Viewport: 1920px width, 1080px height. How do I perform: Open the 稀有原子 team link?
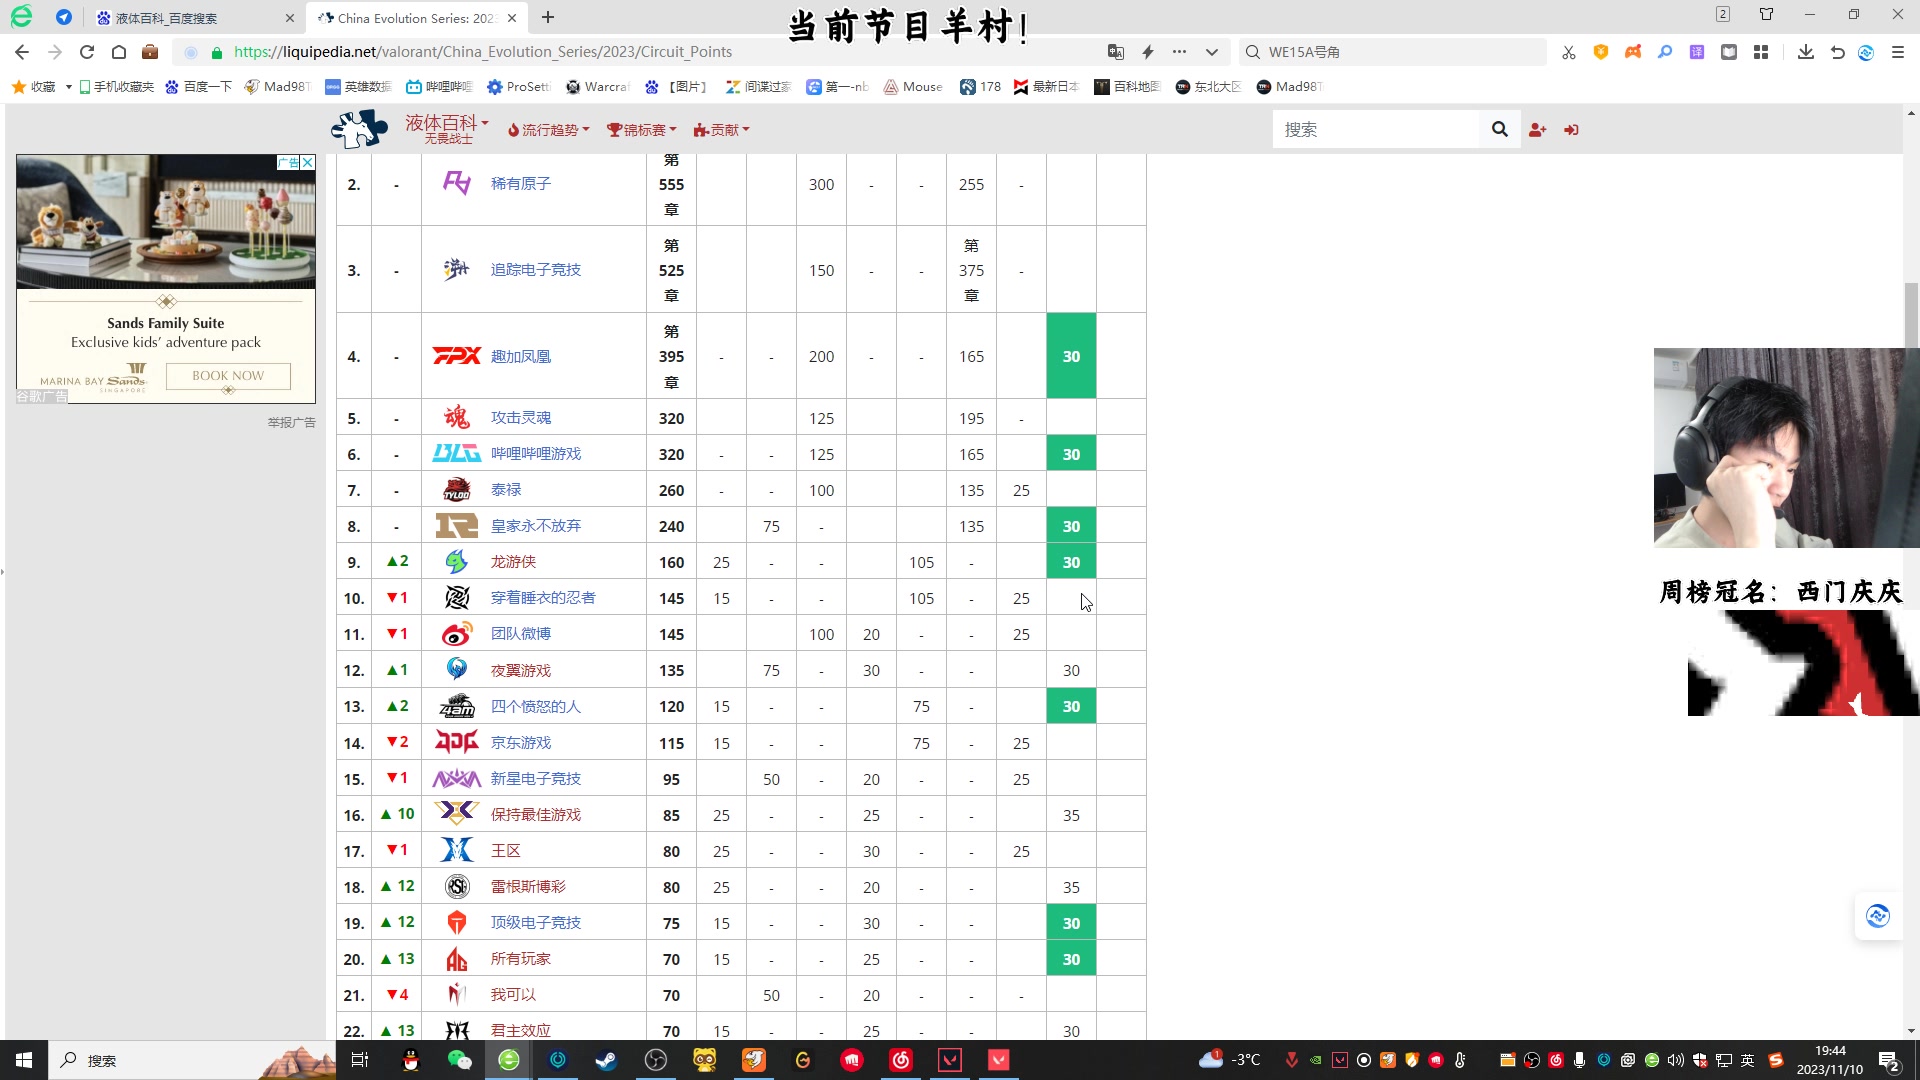pyautogui.click(x=521, y=184)
